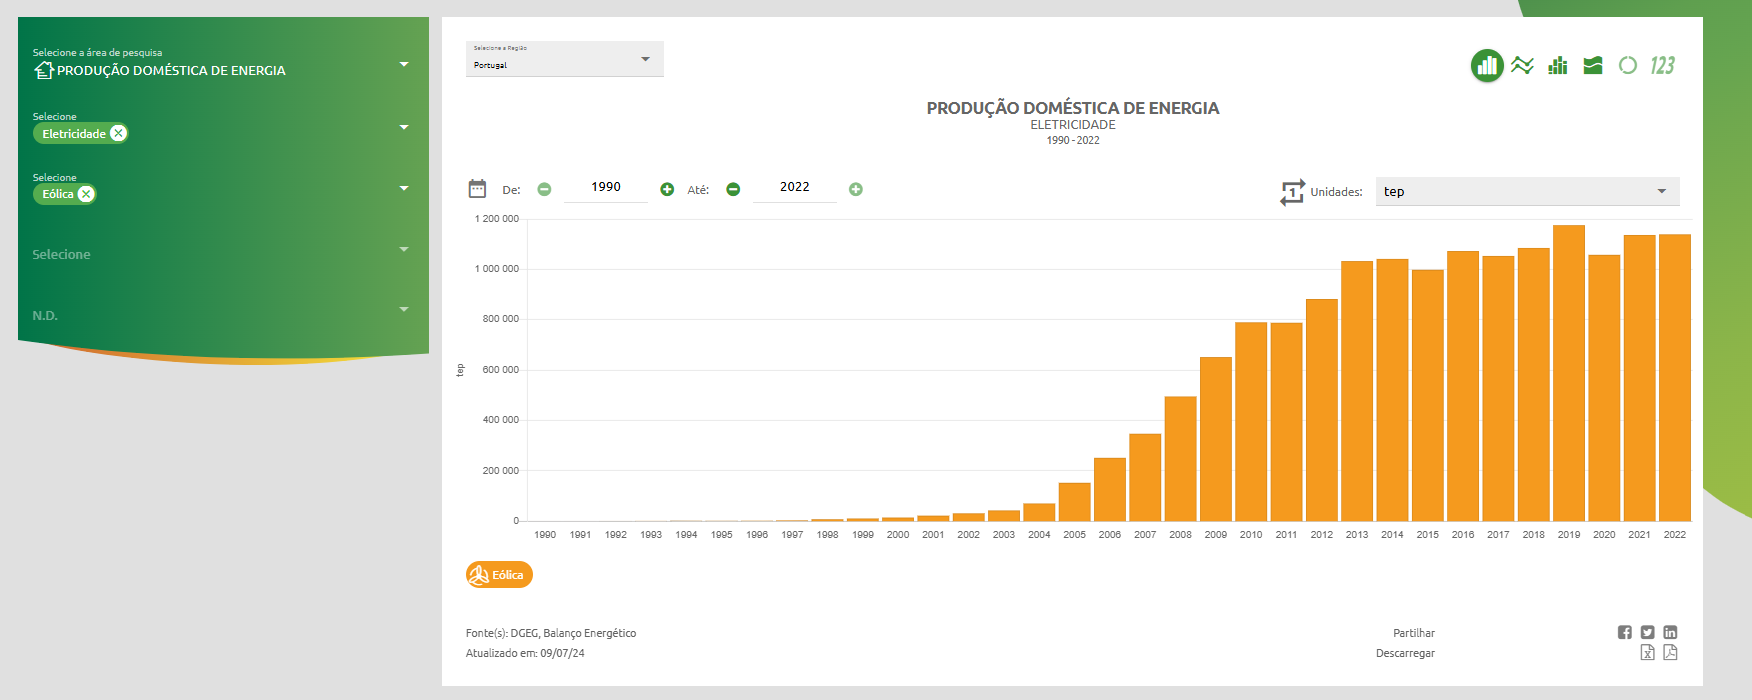This screenshot has height=700, width=1752.
Task: Download the data as Excel file
Action: (x=1647, y=653)
